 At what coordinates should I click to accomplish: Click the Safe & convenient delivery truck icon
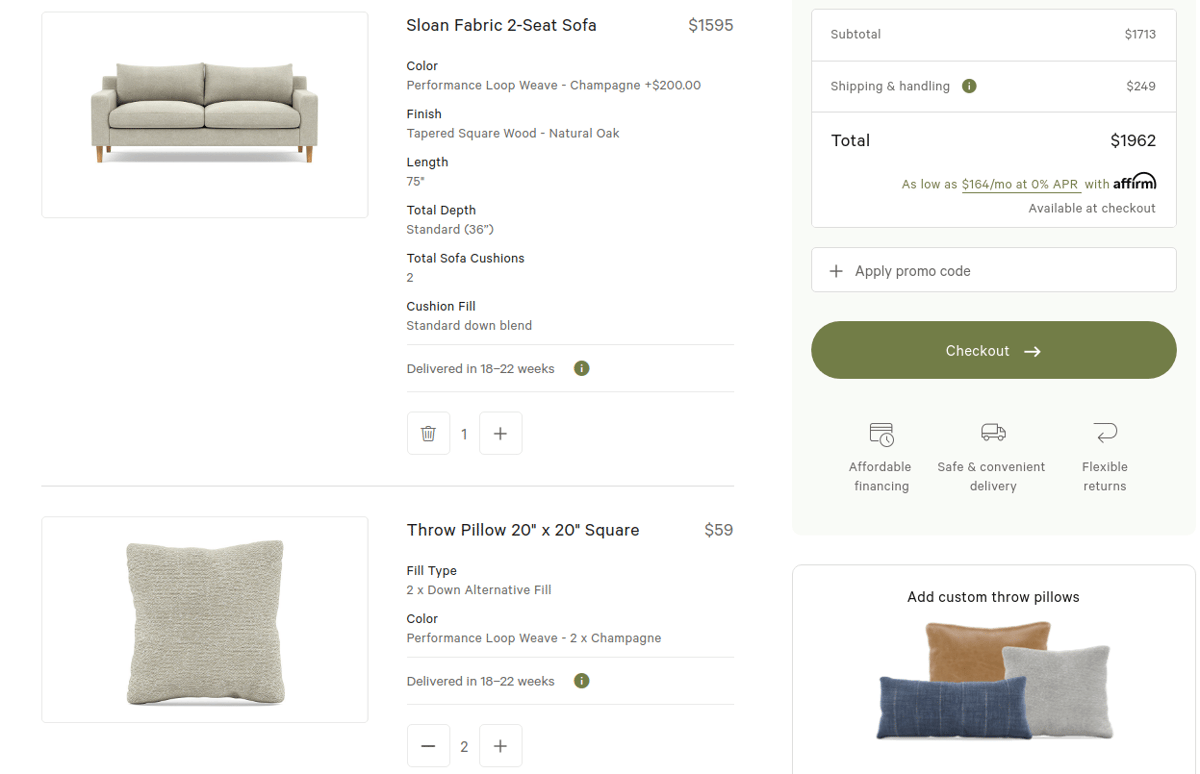click(991, 434)
